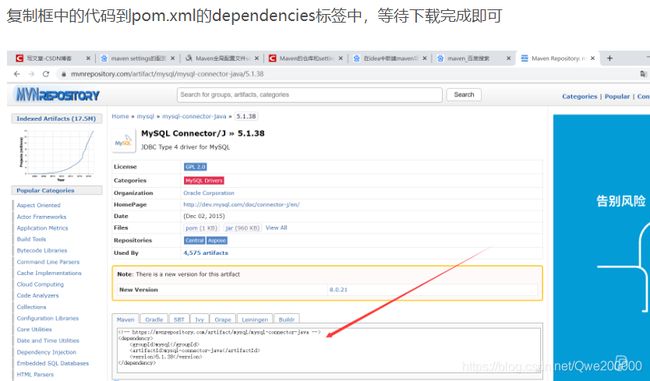This screenshot has width=650, height=381.
Task: Open the Categories header link
Action: [580, 96]
